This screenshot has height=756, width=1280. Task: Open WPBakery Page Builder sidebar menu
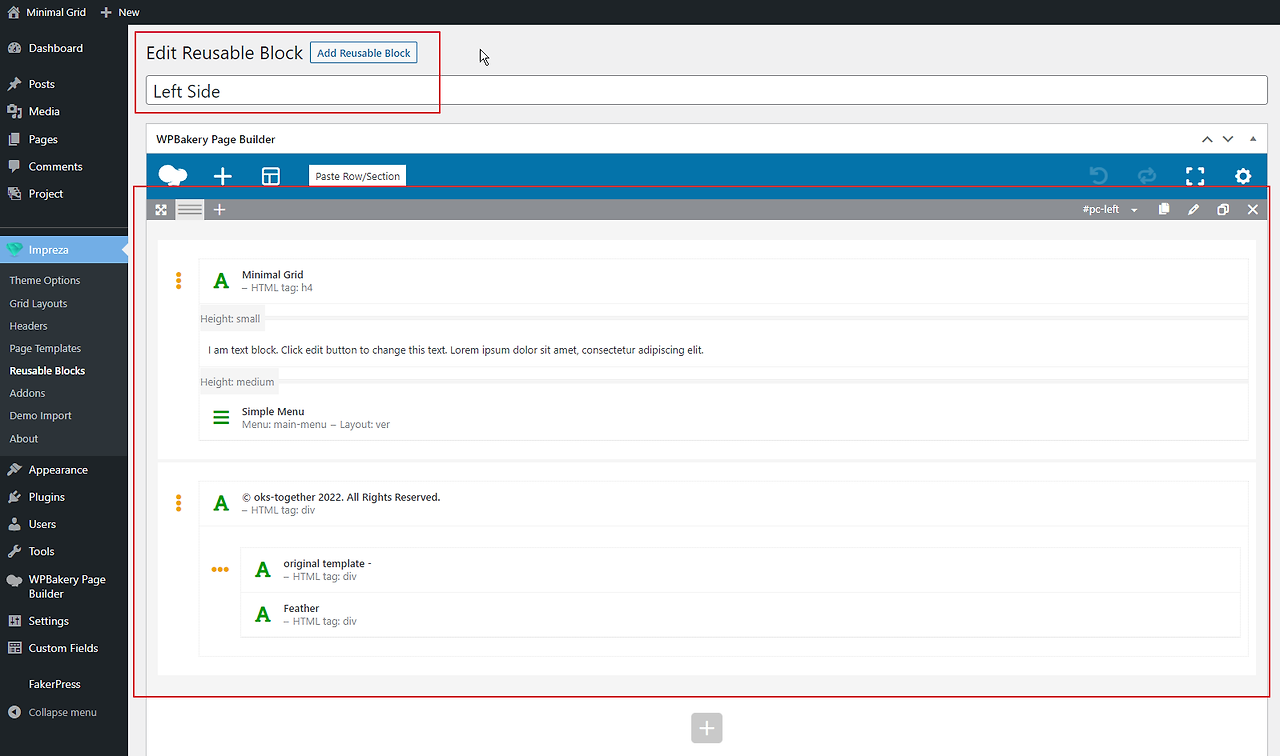click(x=64, y=586)
